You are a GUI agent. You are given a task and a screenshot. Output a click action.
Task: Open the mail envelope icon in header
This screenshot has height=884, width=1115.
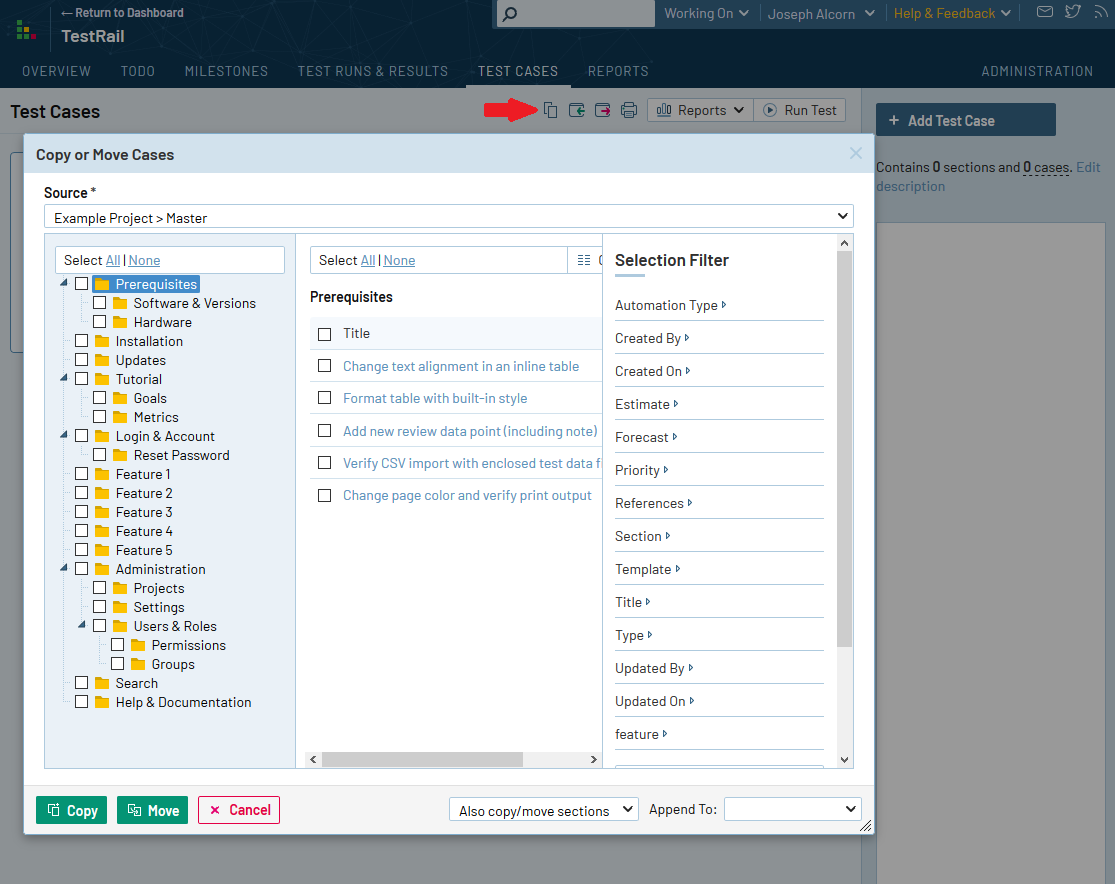pos(1045,11)
